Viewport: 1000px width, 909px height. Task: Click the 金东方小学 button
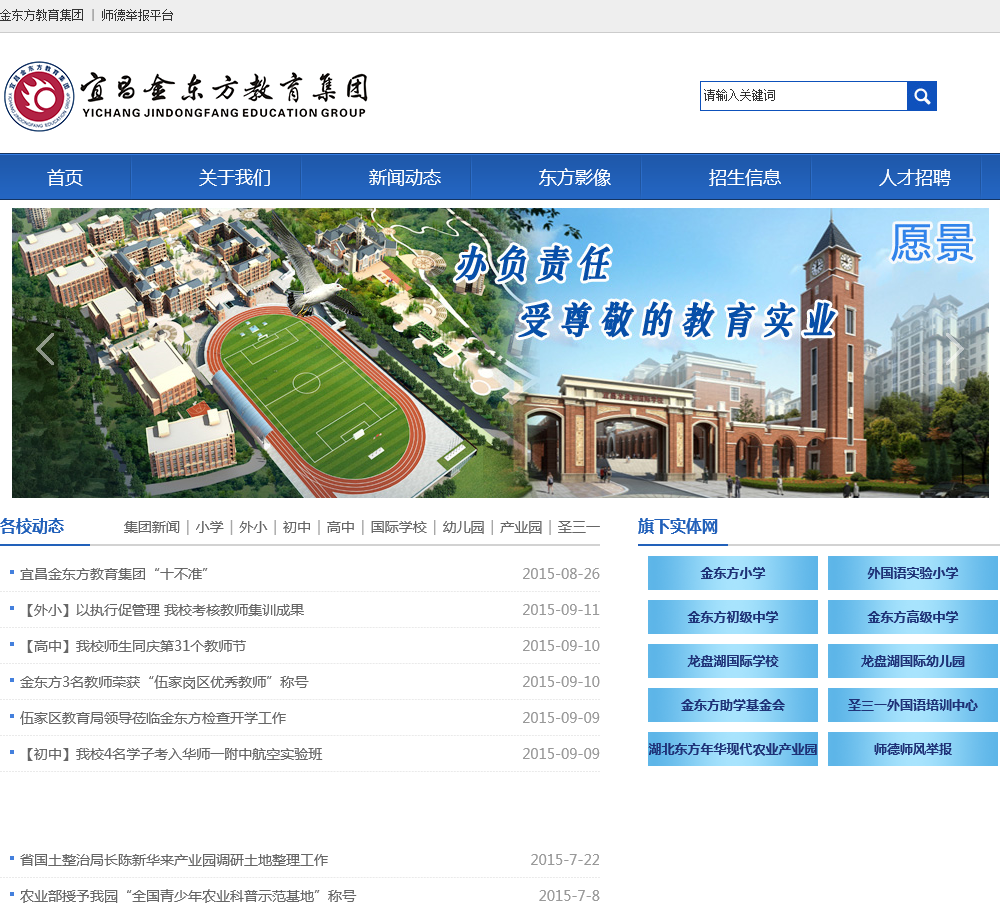pos(732,573)
